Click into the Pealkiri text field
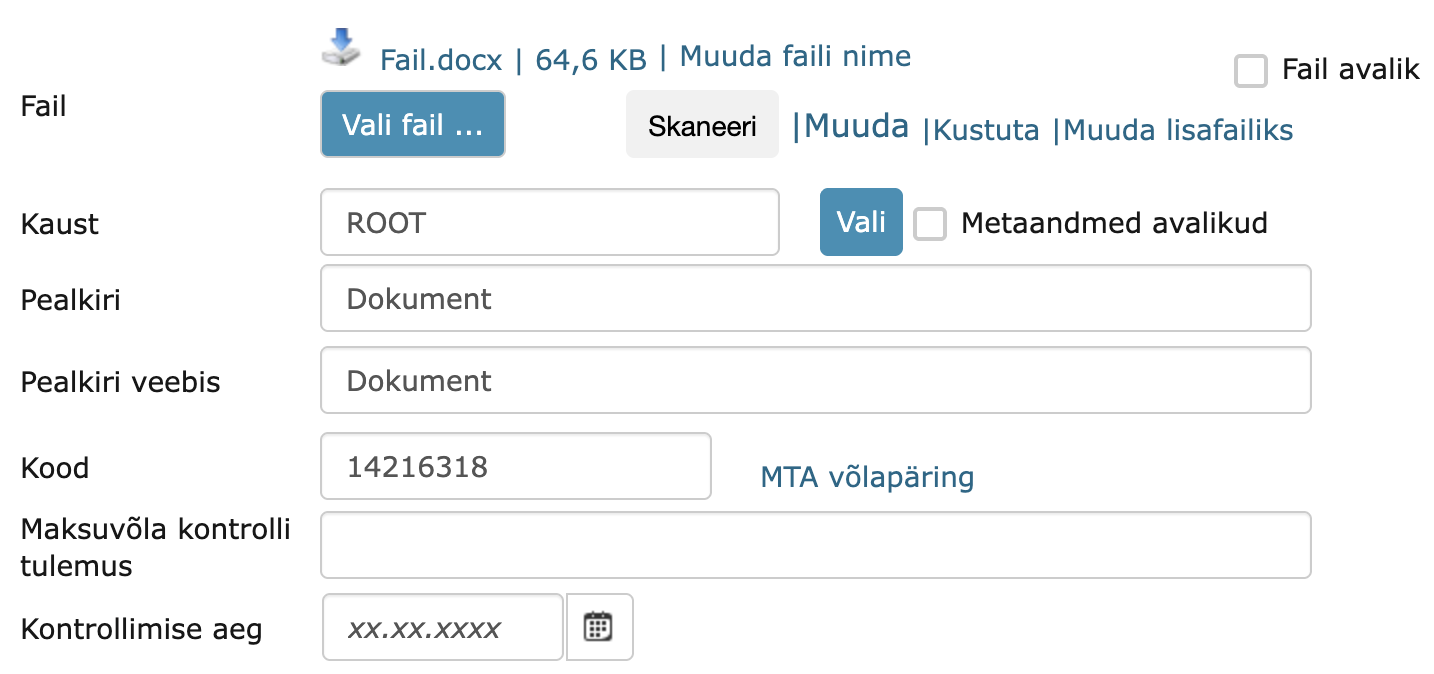Screen dimensions: 1434x674 (x=816, y=298)
